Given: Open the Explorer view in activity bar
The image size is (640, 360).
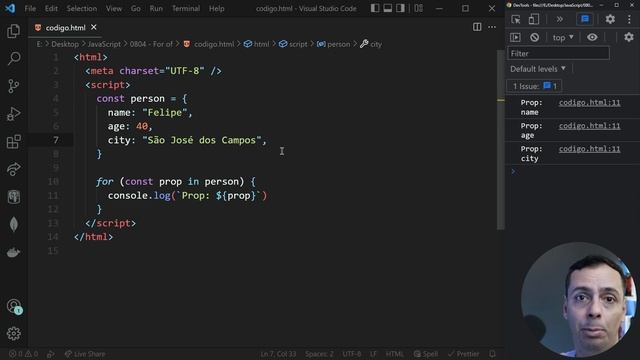Looking at the screenshot, I should coord(13,31).
